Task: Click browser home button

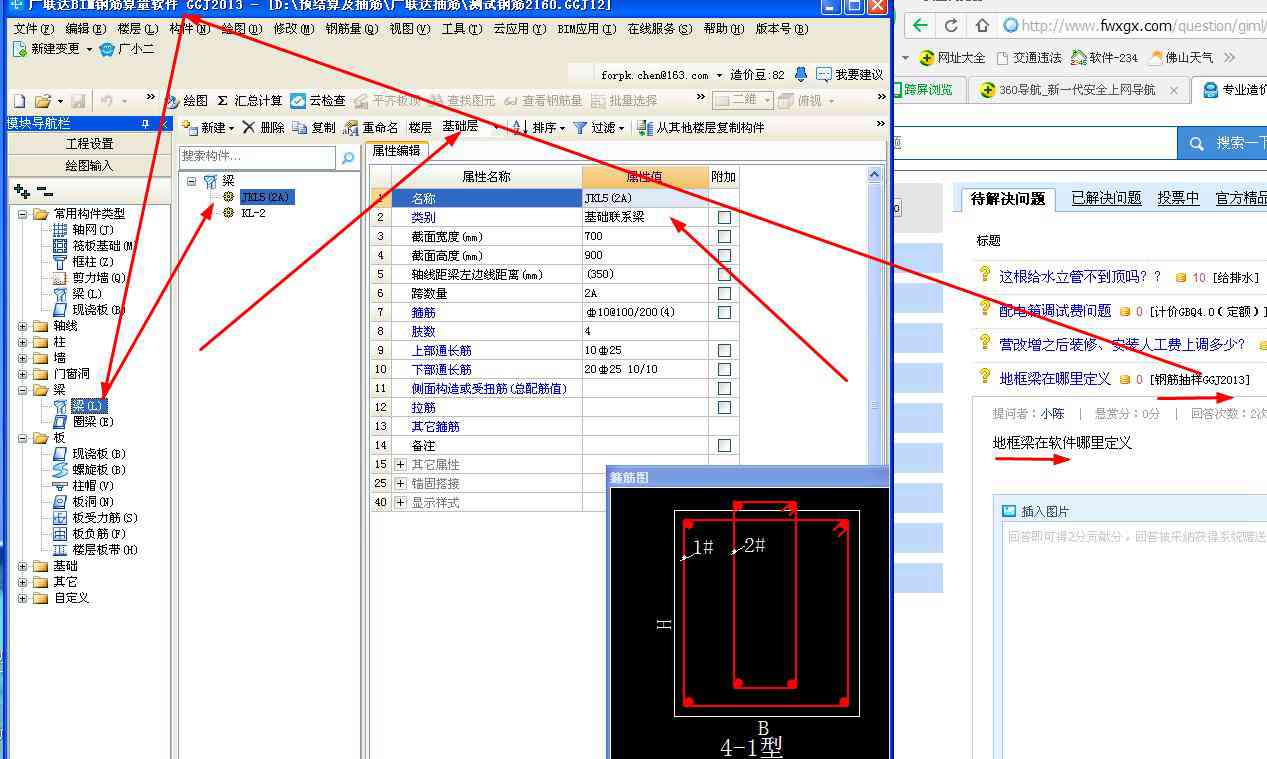Action: tap(982, 26)
